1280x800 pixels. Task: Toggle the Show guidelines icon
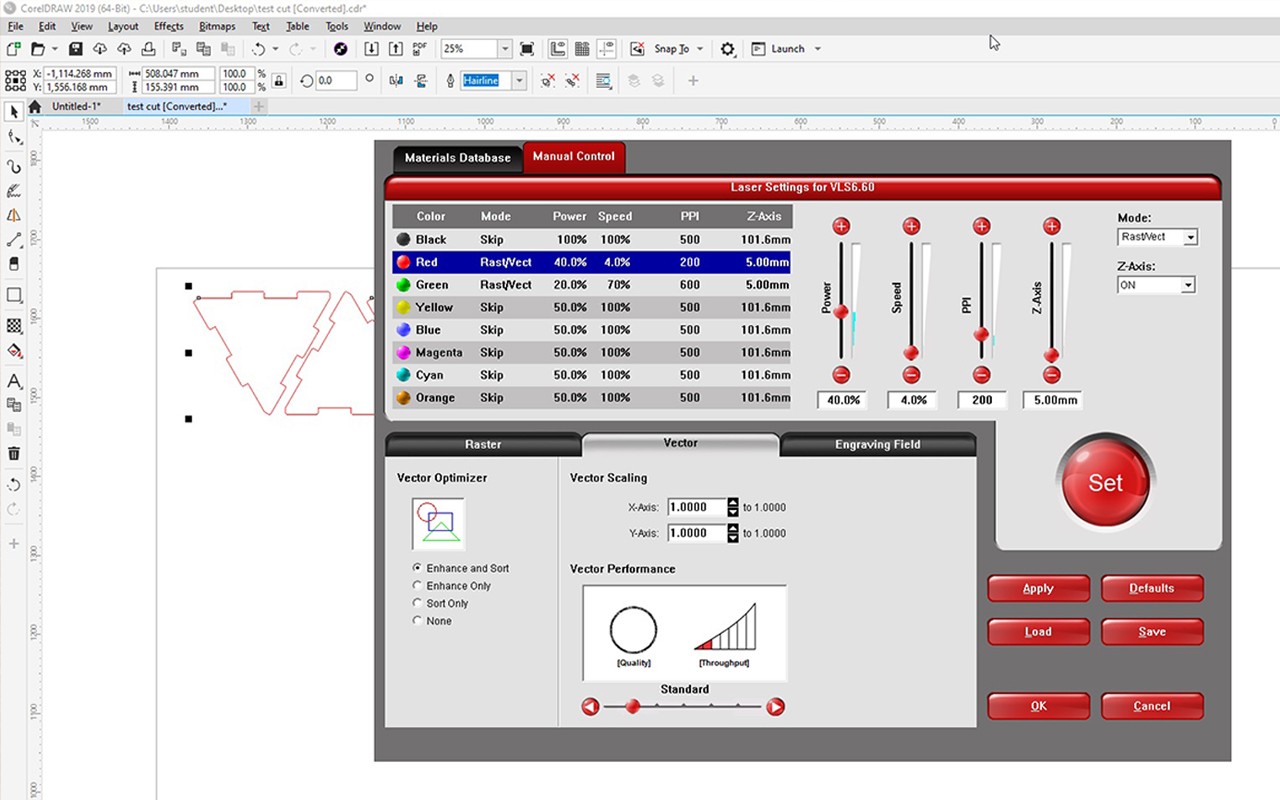coord(607,48)
